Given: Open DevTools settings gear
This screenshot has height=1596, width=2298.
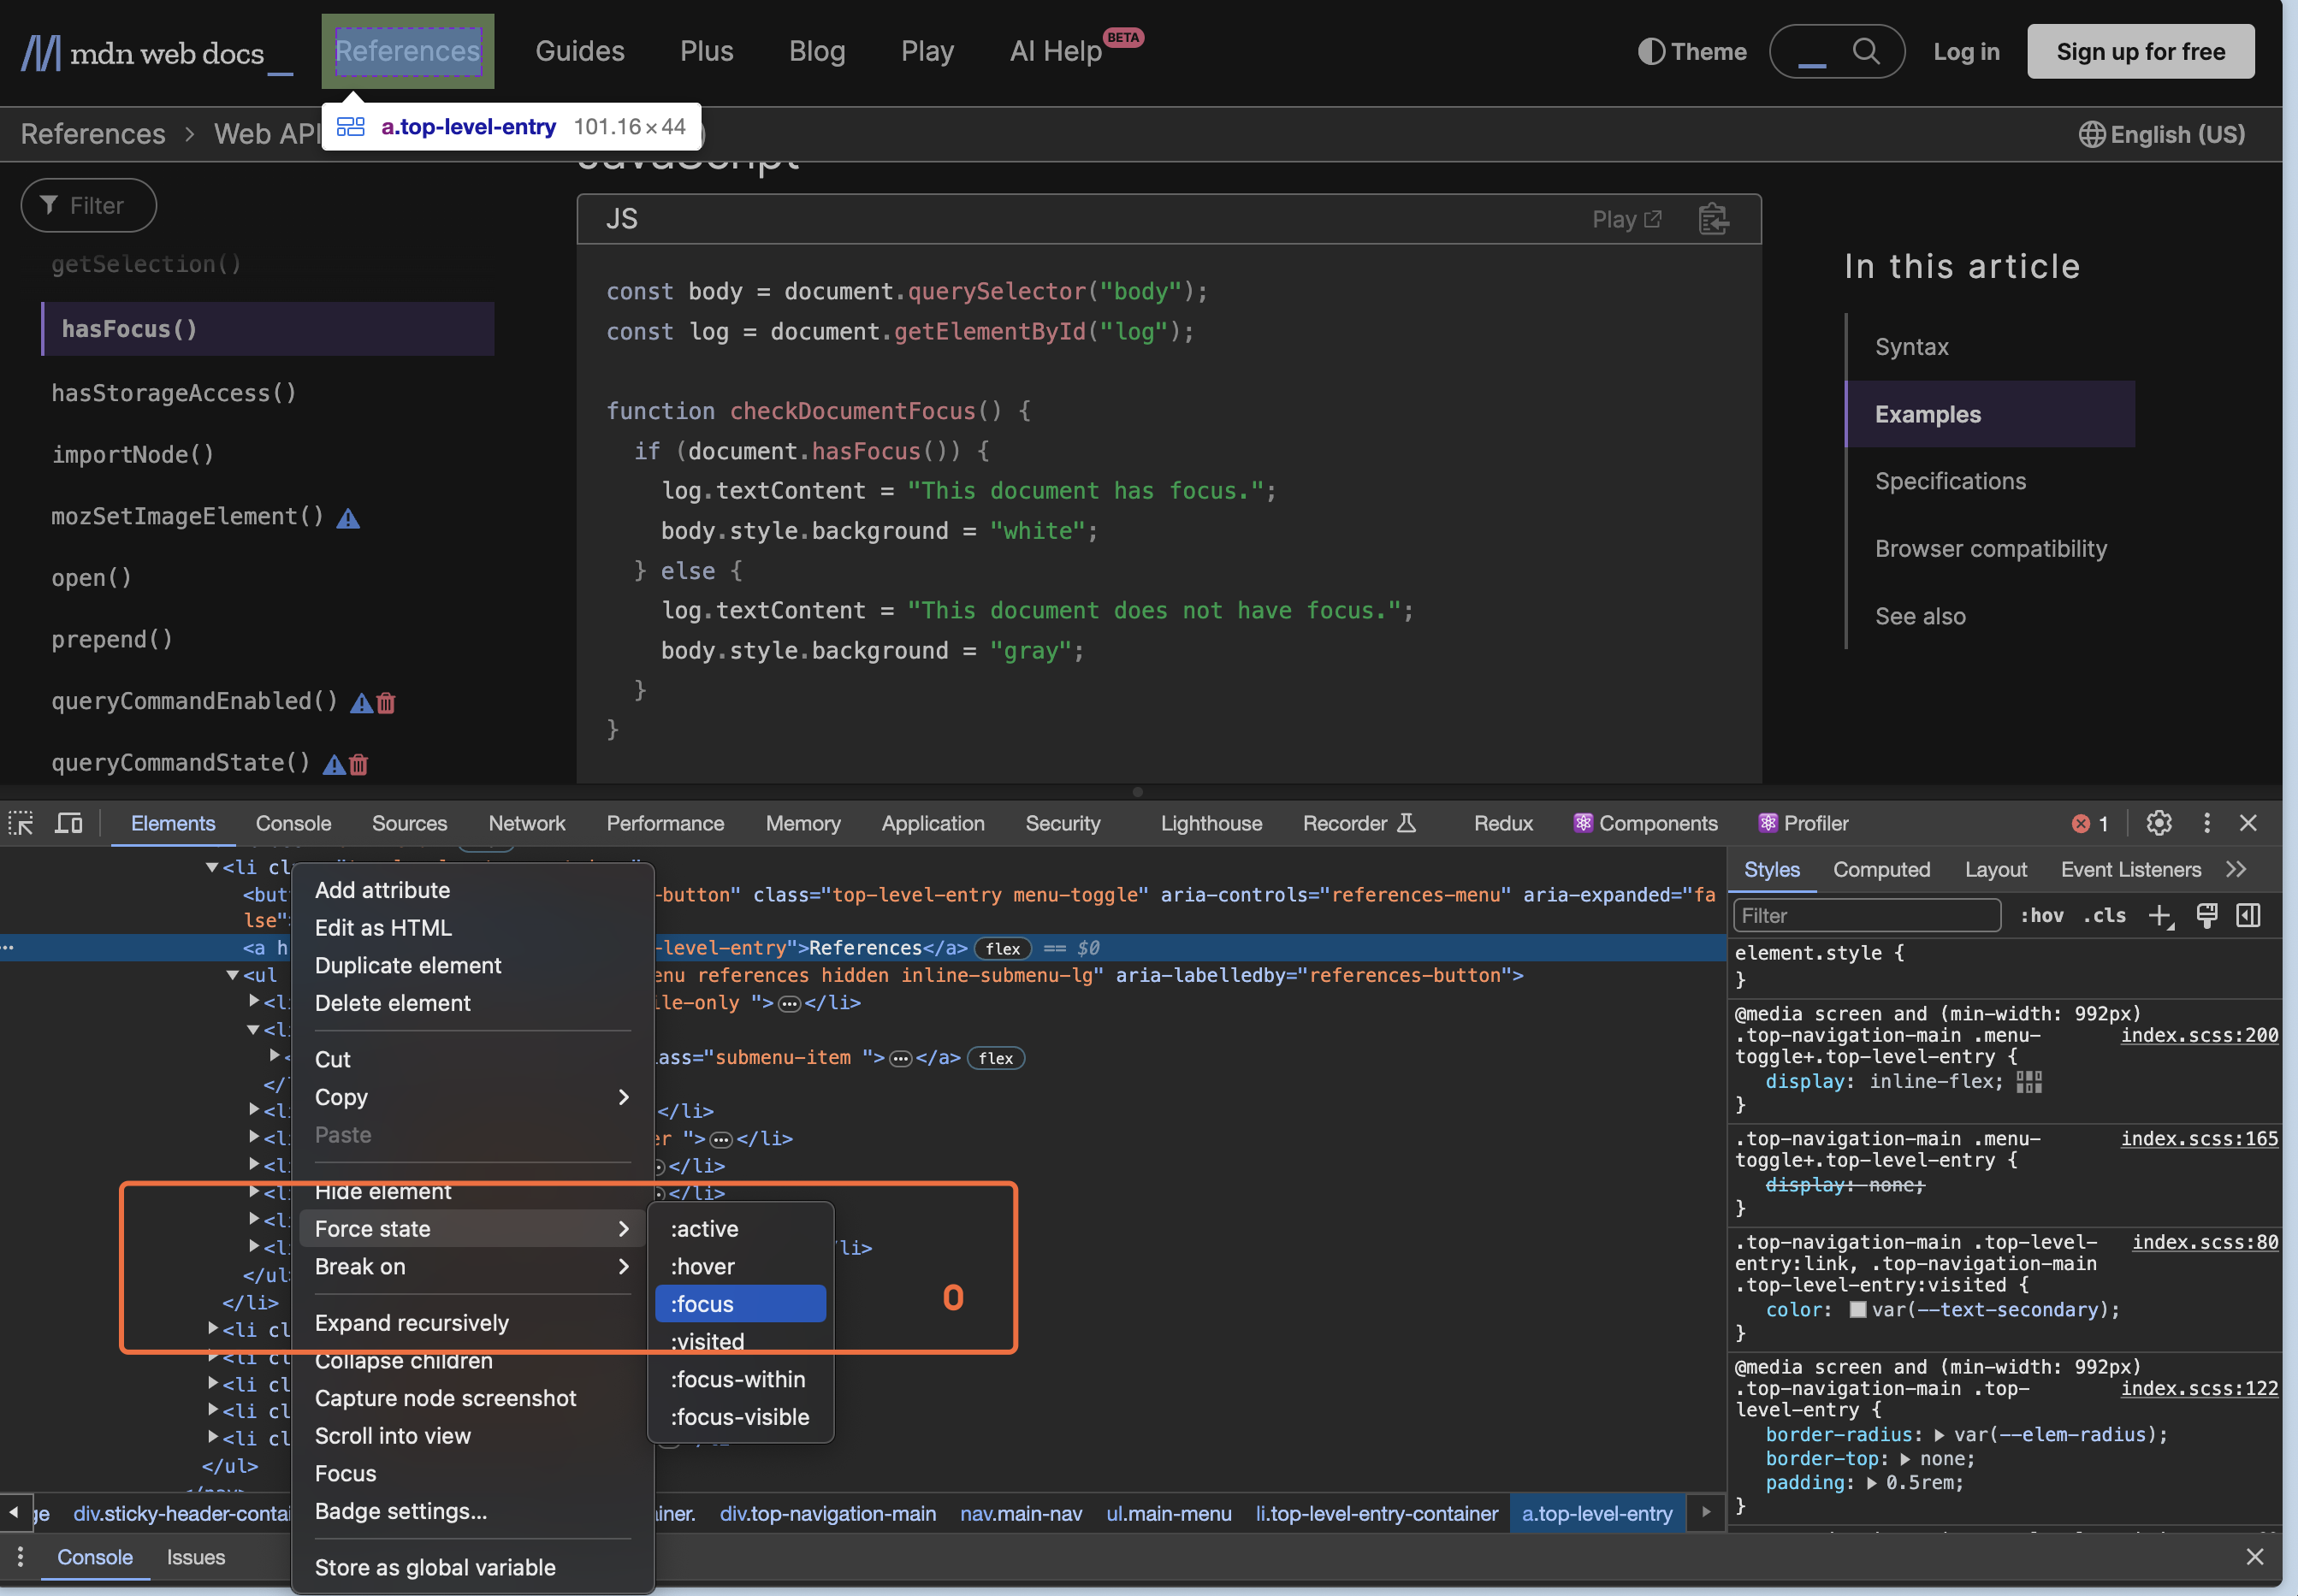Looking at the screenshot, I should (2158, 823).
